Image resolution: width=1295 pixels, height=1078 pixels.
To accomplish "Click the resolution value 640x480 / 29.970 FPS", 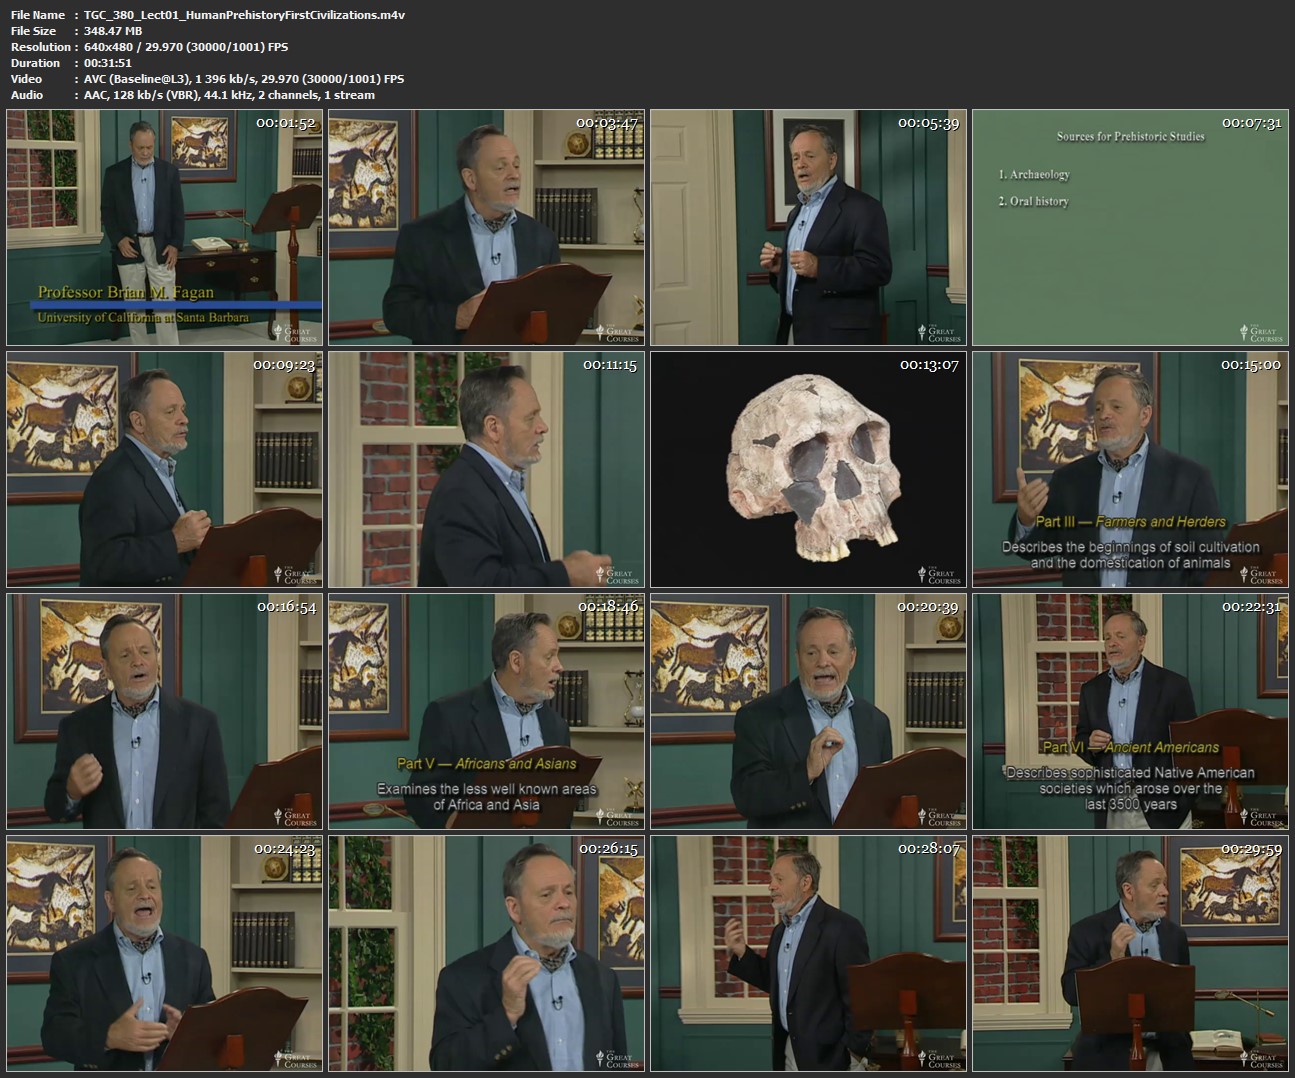I will pos(186,47).
